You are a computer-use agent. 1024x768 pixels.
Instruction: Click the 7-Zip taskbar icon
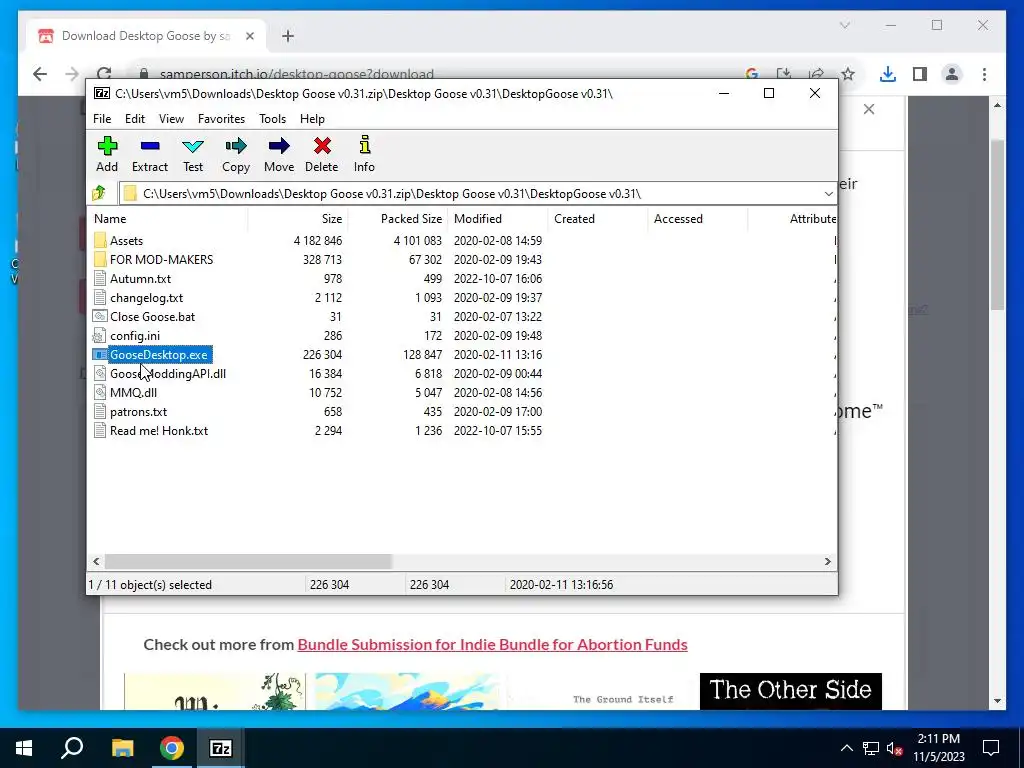click(220, 748)
